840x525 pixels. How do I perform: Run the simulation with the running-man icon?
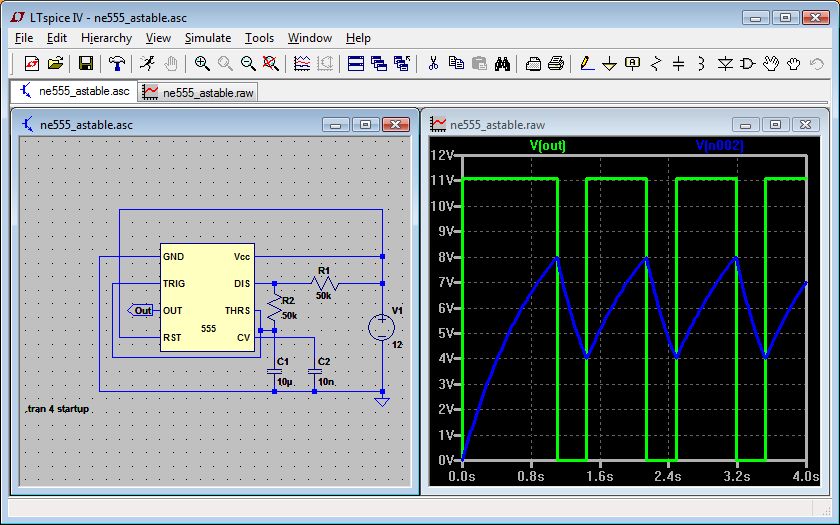(147, 64)
